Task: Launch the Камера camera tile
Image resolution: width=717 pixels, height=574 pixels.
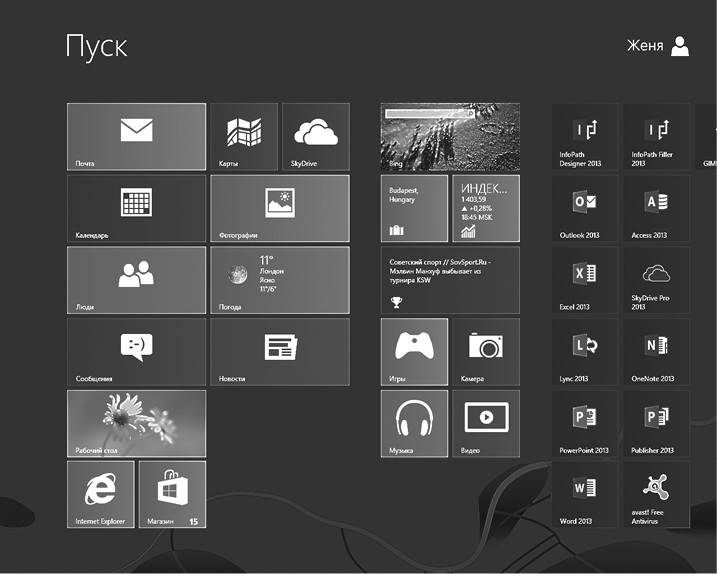Action: pos(486,352)
